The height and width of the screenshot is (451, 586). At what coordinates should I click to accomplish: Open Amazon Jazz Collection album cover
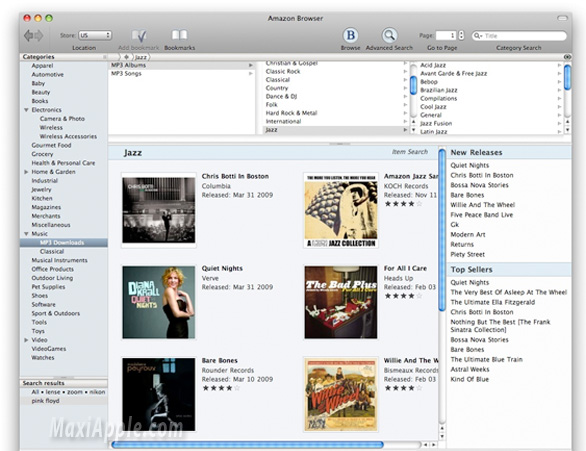[x=341, y=210]
